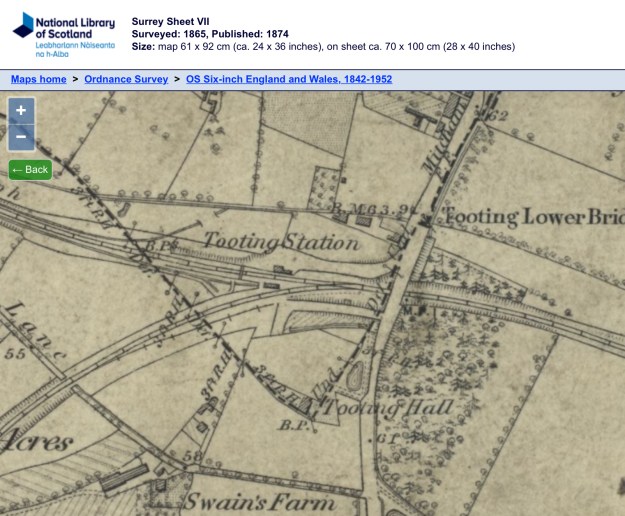
Task: Go to the Ordnance Survey breadcrumb link
Action: pyautogui.click(x=125, y=78)
